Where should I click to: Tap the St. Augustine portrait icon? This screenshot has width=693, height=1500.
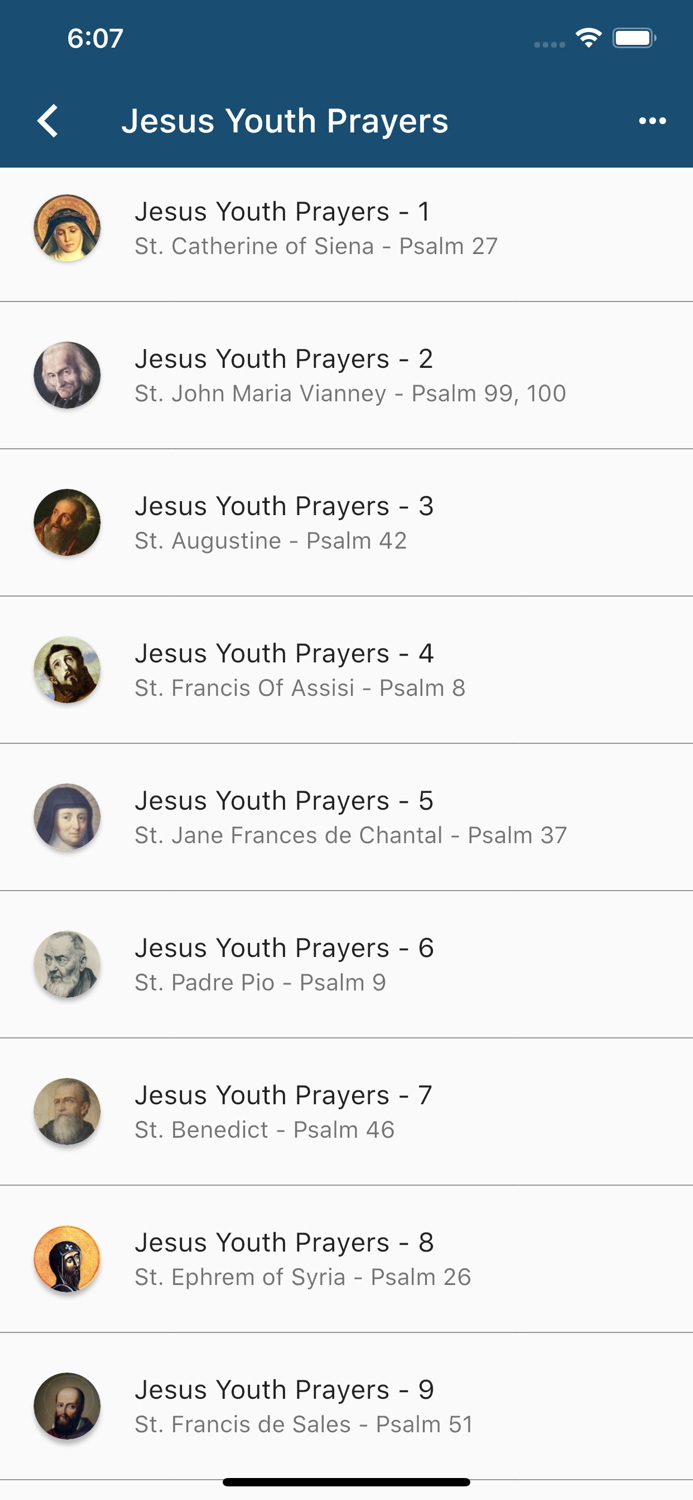(67, 522)
